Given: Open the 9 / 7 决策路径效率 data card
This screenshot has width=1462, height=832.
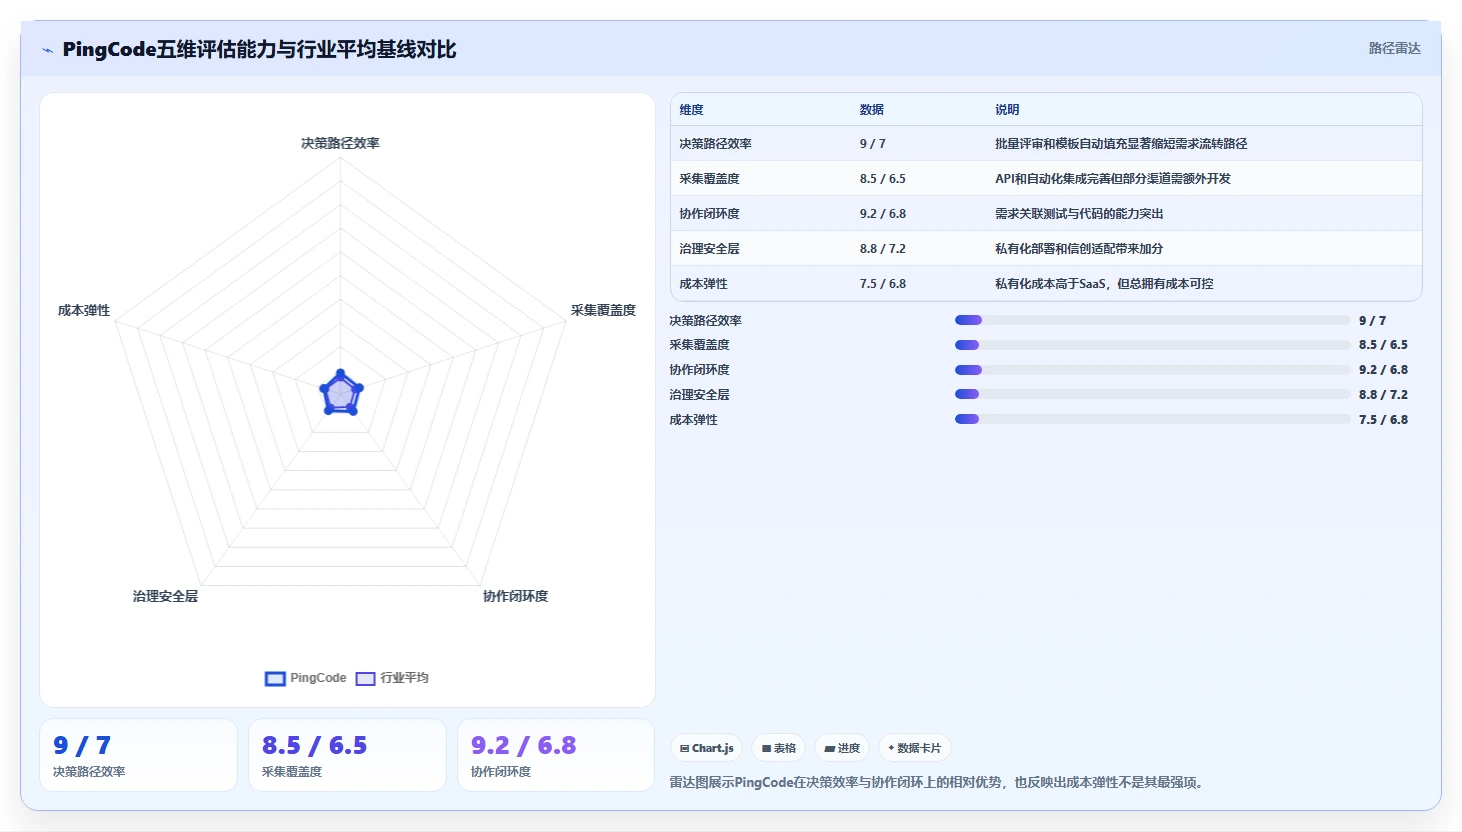Looking at the screenshot, I should 138,755.
